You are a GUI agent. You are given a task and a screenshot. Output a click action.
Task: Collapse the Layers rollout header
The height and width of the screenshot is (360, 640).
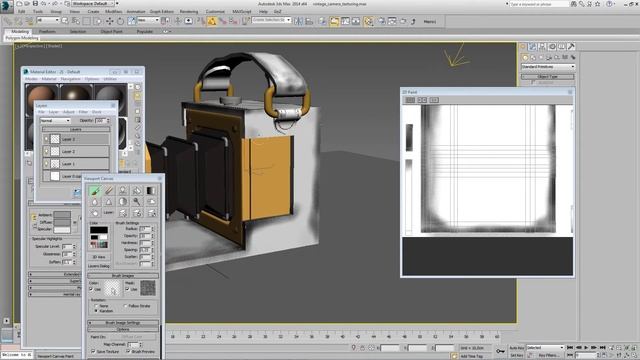[76, 129]
